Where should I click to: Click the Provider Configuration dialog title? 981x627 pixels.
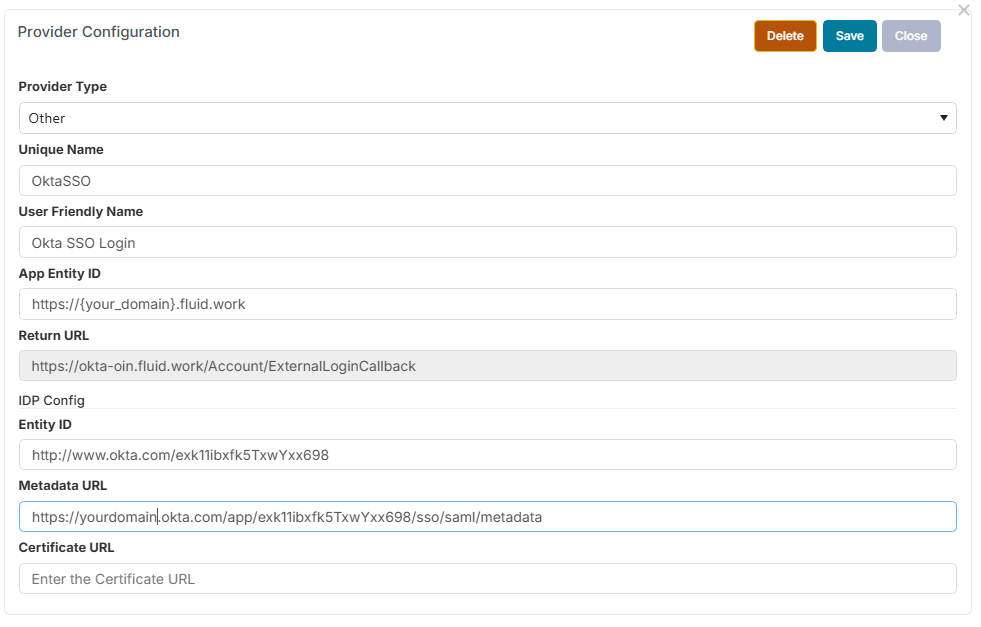coord(99,32)
